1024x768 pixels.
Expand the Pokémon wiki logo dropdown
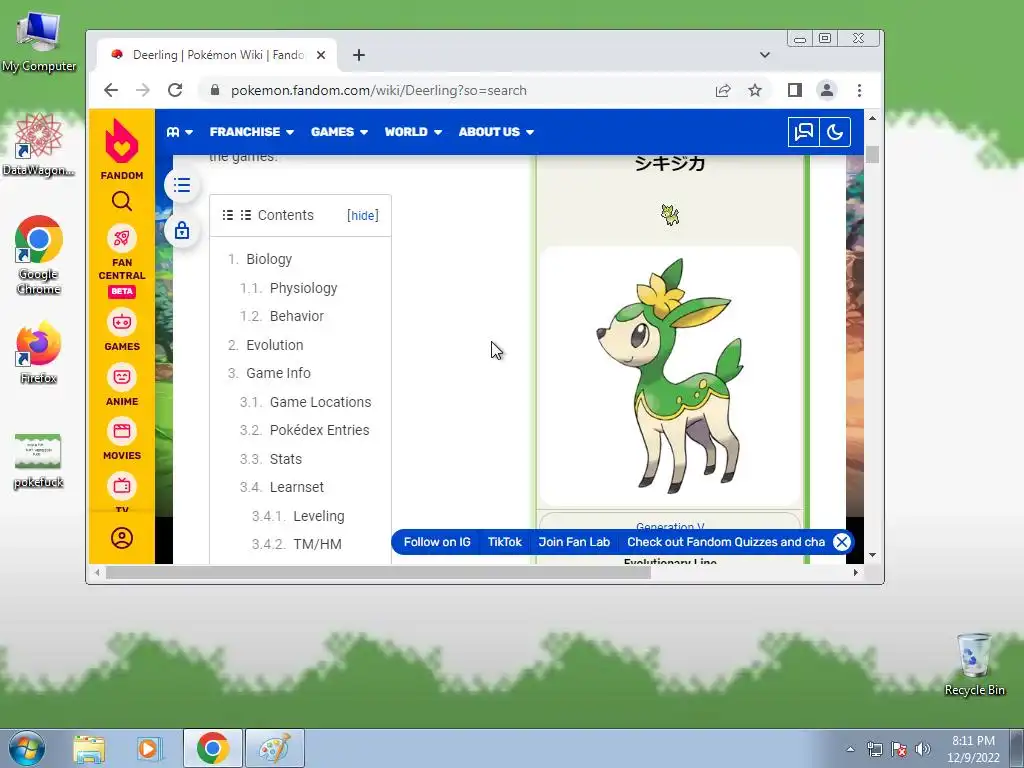(180, 132)
